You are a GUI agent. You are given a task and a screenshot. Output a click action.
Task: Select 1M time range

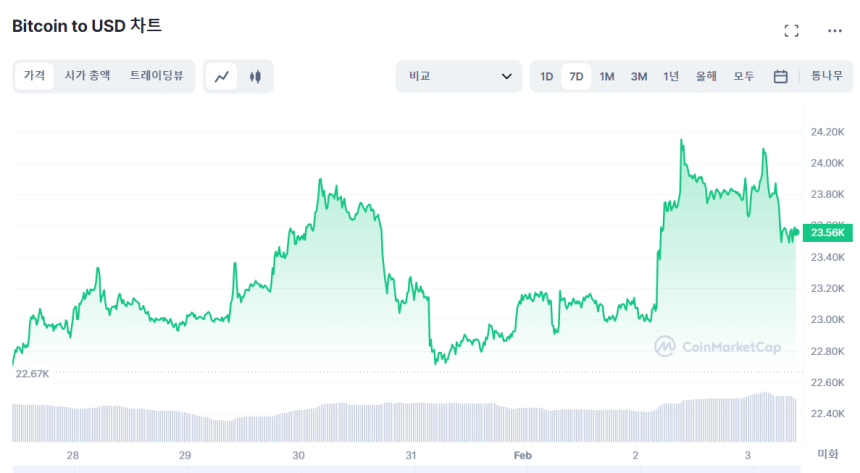point(607,76)
